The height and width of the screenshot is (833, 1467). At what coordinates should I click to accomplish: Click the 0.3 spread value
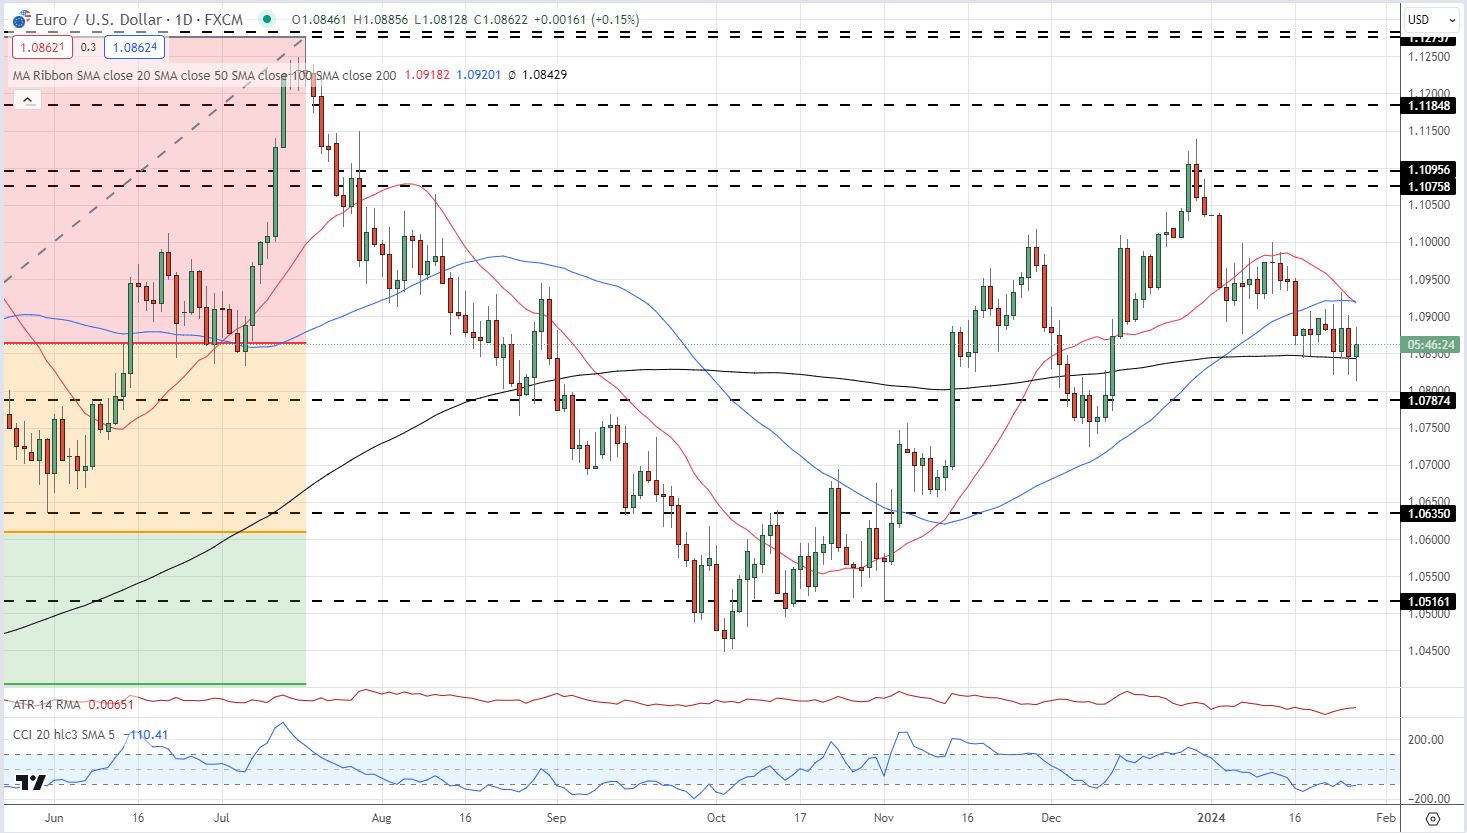(x=88, y=47)
